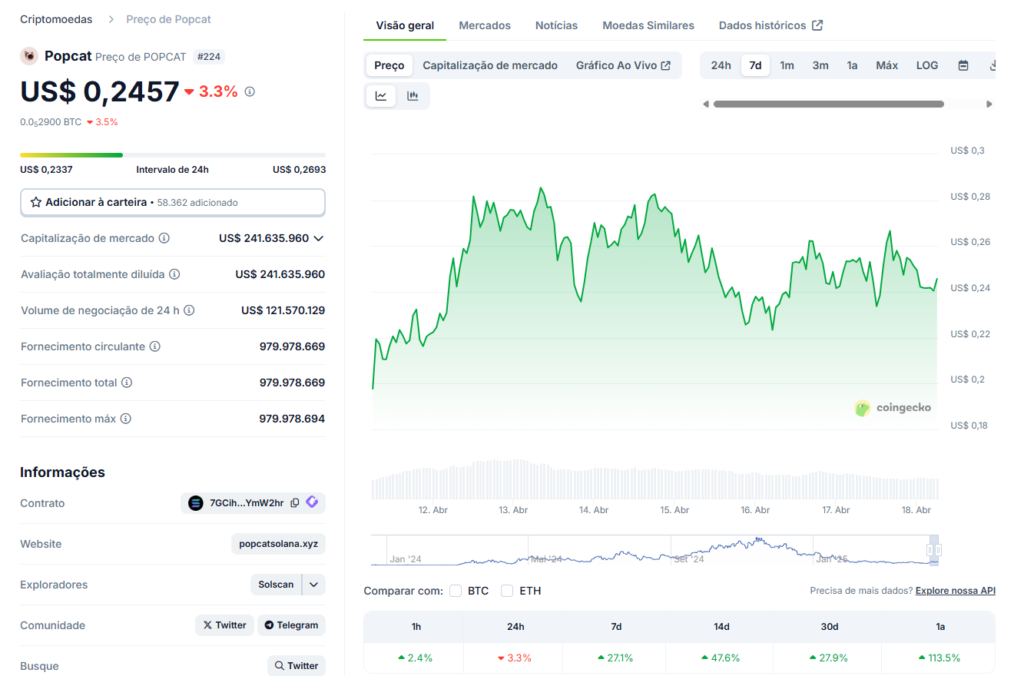Select Máx chart range

[887, 65]
